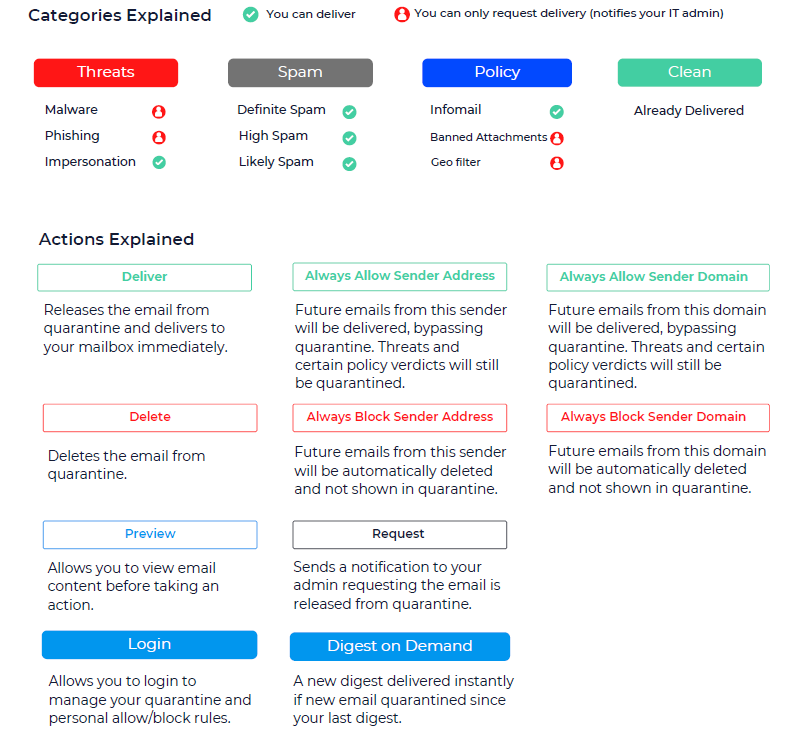
Task: Click red person icon beside Geo filter
Action: click(557, 163)
